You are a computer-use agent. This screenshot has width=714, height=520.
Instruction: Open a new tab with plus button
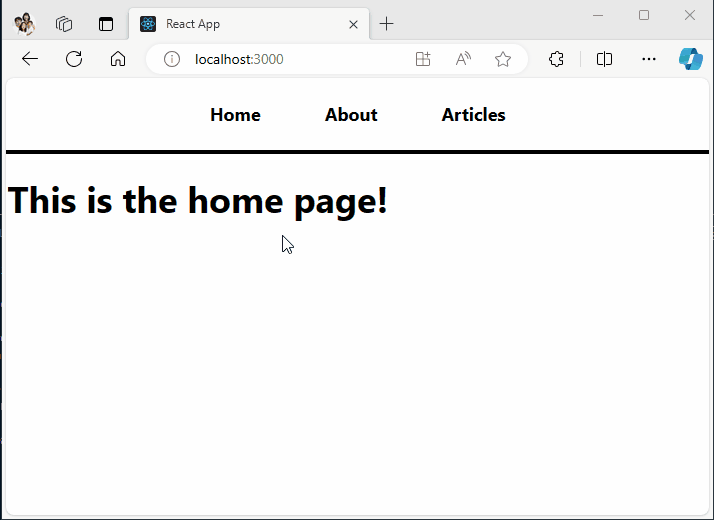(386, 24)
